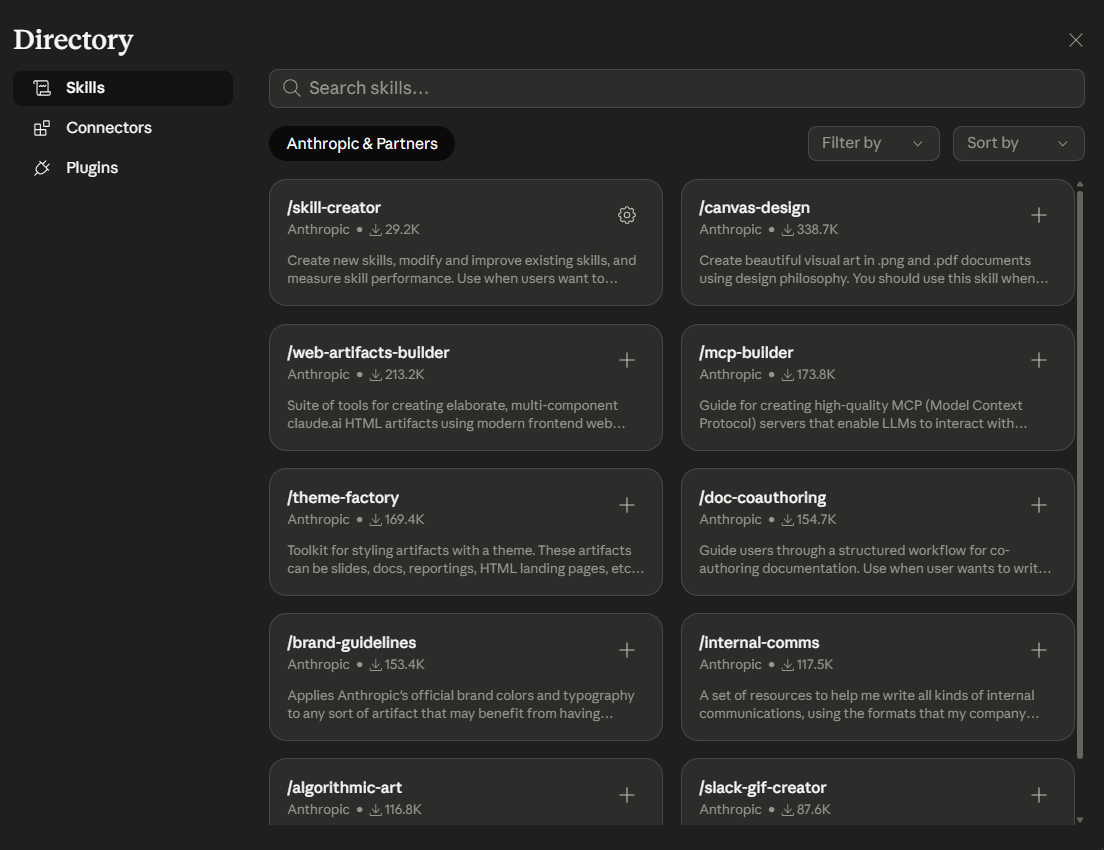
Task: Open the /web-artifacts-builder skill title
Action: 368,353
